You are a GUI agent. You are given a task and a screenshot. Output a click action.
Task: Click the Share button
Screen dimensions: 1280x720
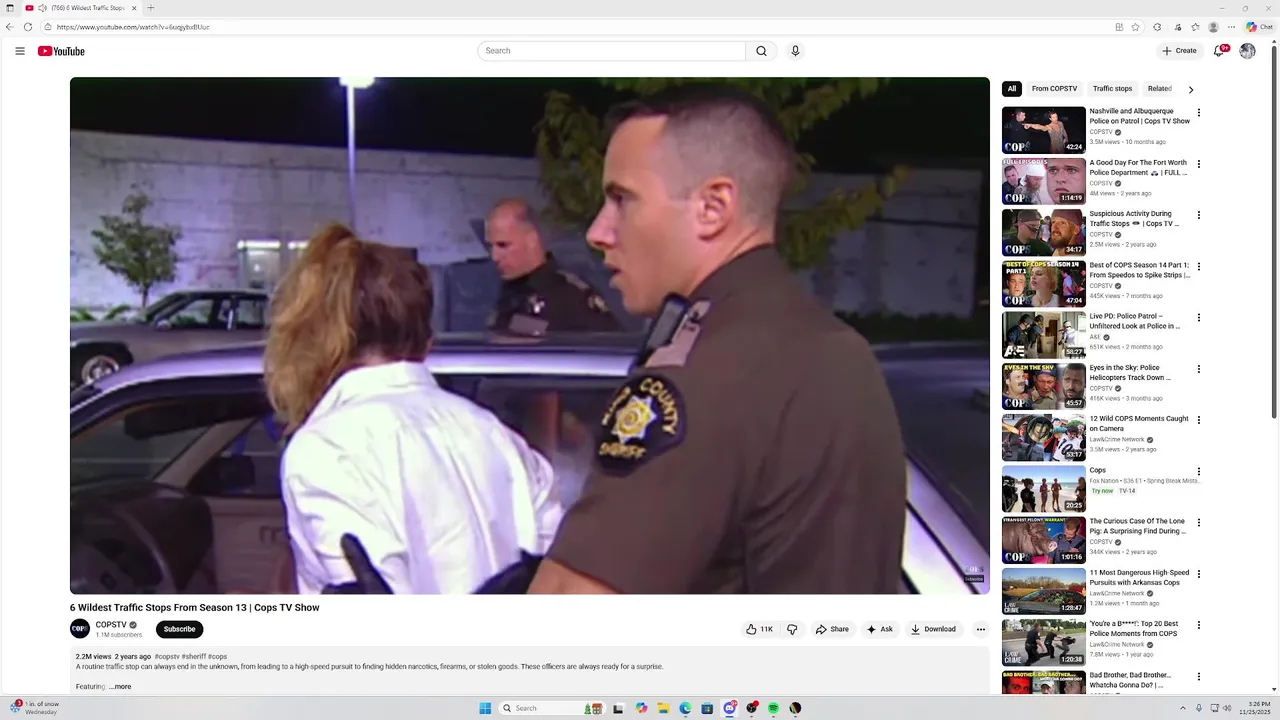(x=832, y=629)
